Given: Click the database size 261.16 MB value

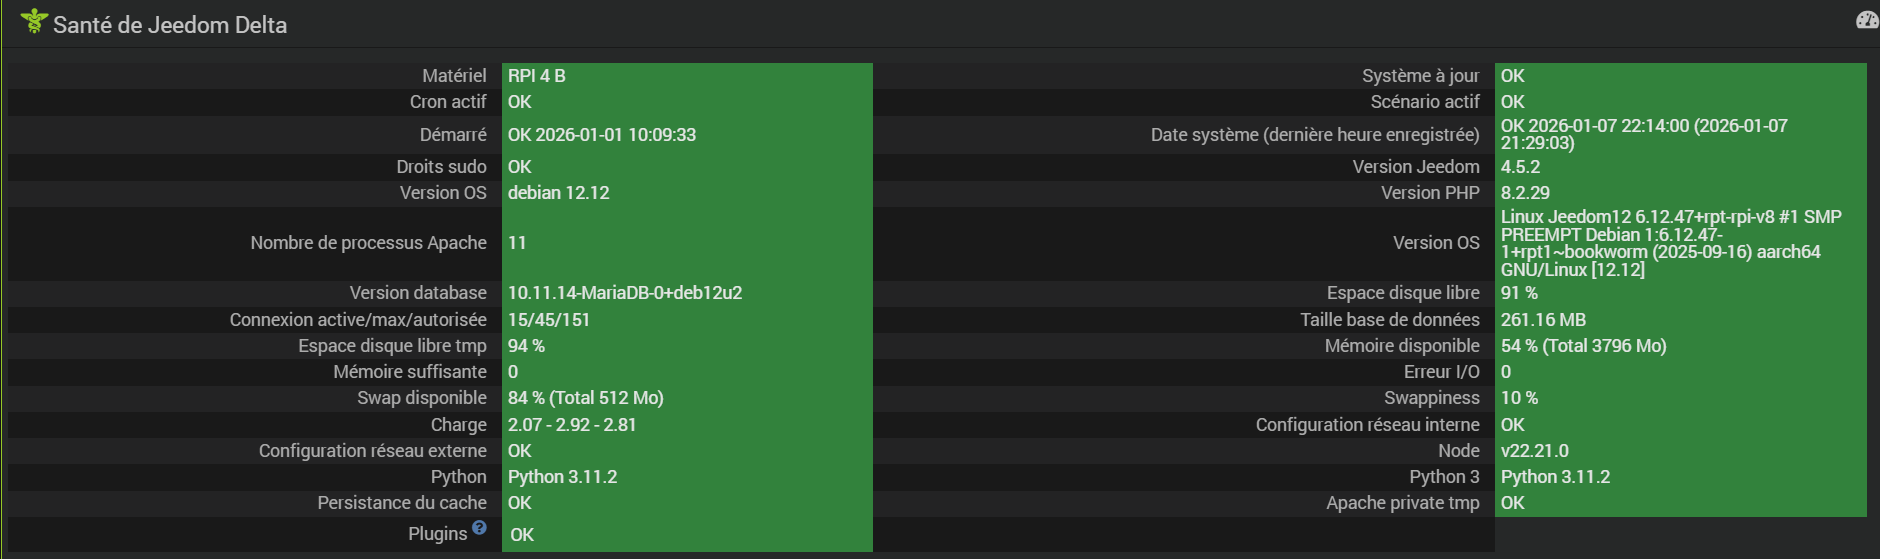Looking at the screenshot, I should 1543,320.
